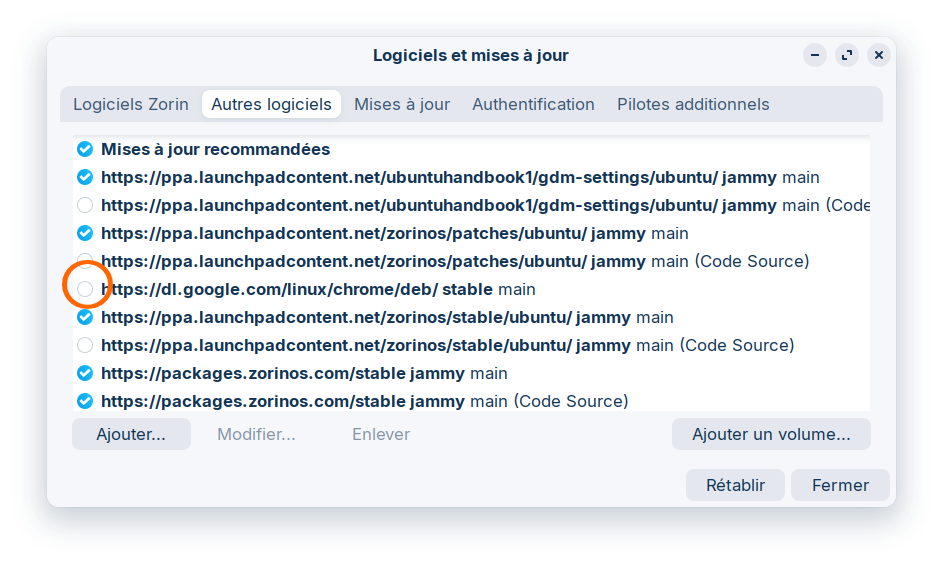This screenshot has width=943, height=564.
Task: Minimize the Logiciels et mises à jour window
Action: click(x=815, y=56)
